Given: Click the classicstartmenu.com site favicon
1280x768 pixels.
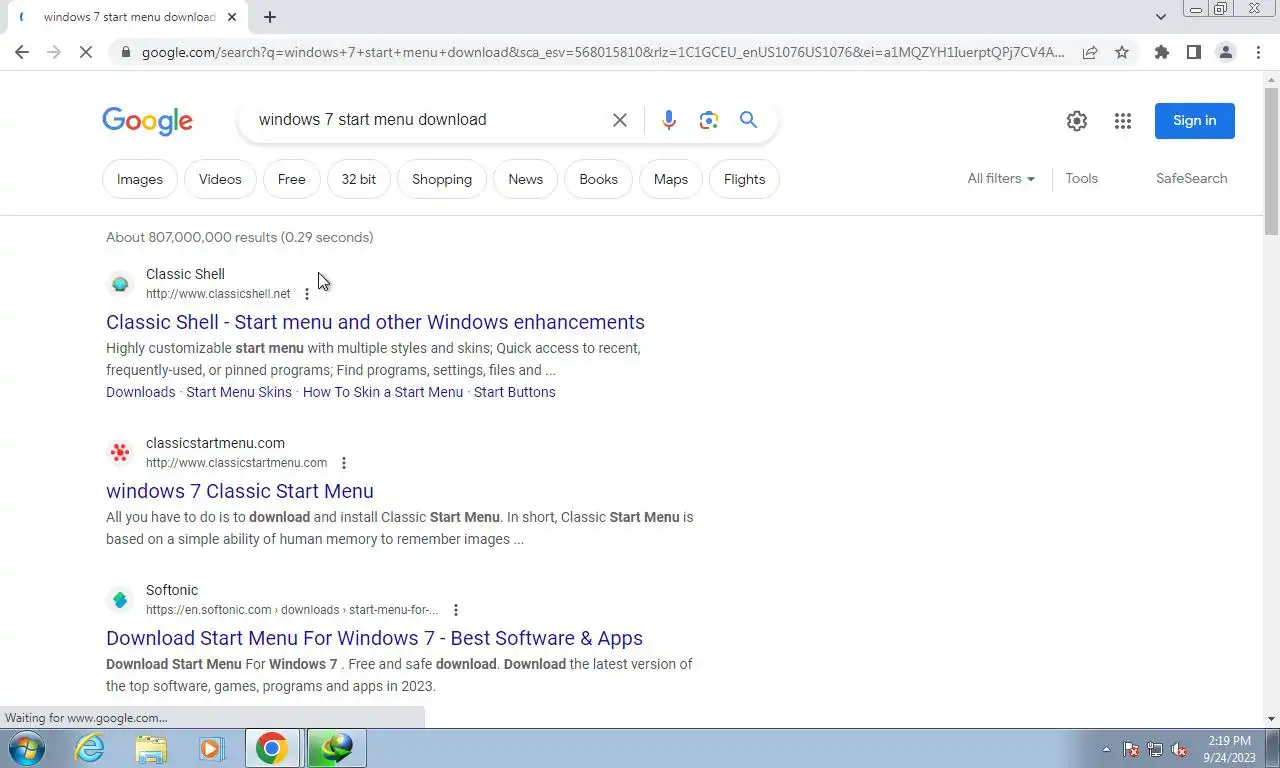Looking at the screenshot, I should pyautogui.click(x=120, y=453).
